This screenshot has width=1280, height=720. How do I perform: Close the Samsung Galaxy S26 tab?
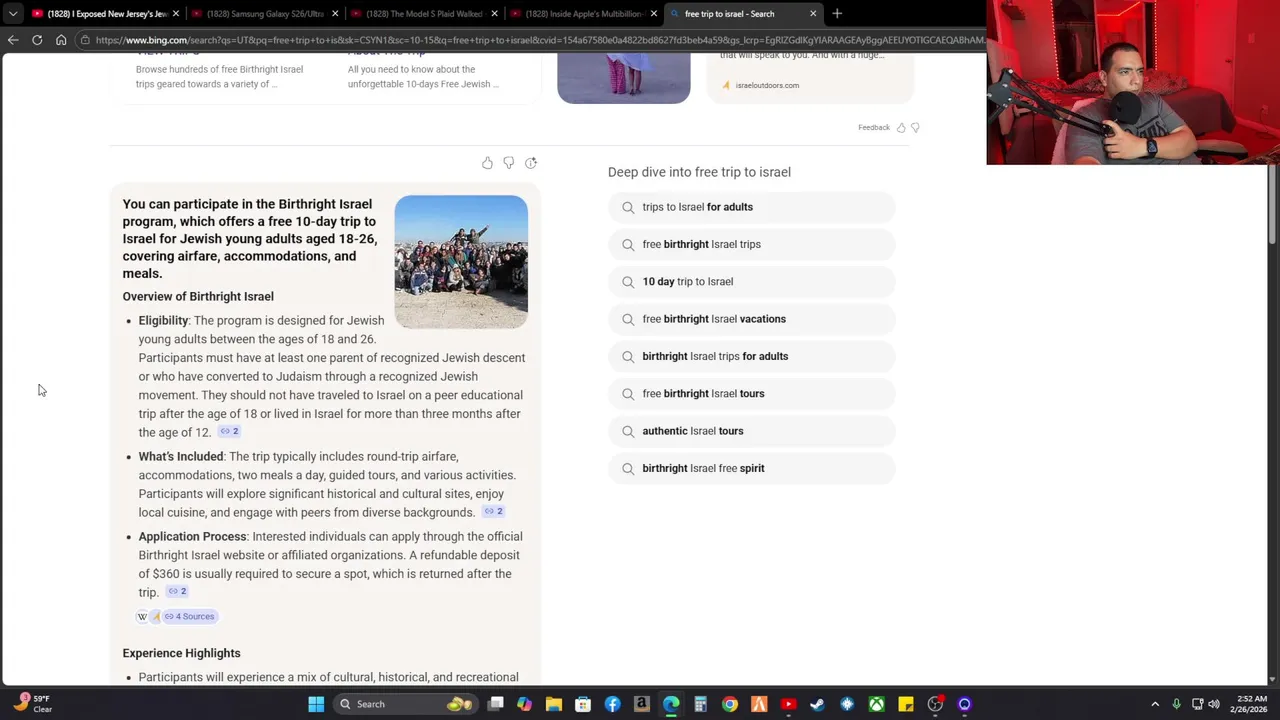pos(335,14)
